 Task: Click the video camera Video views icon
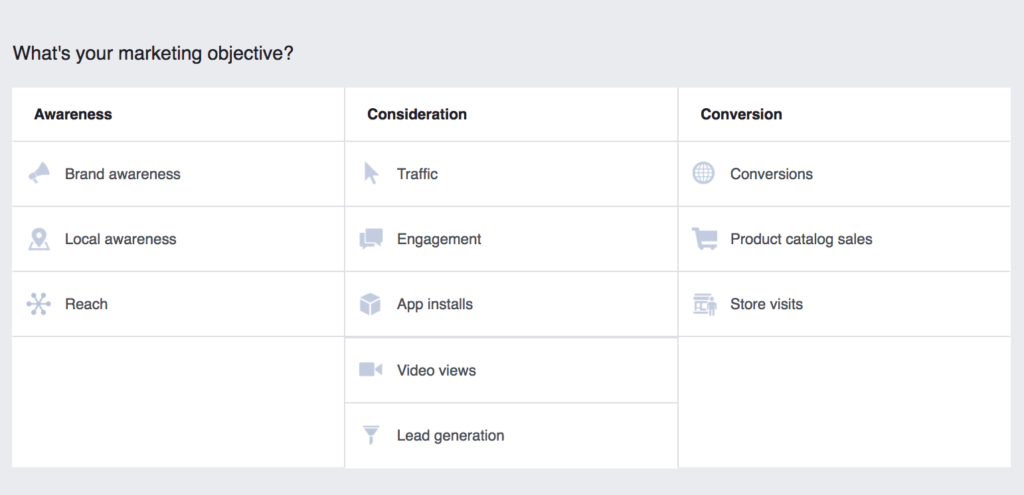pyautogui.click(x=371, y=370)
